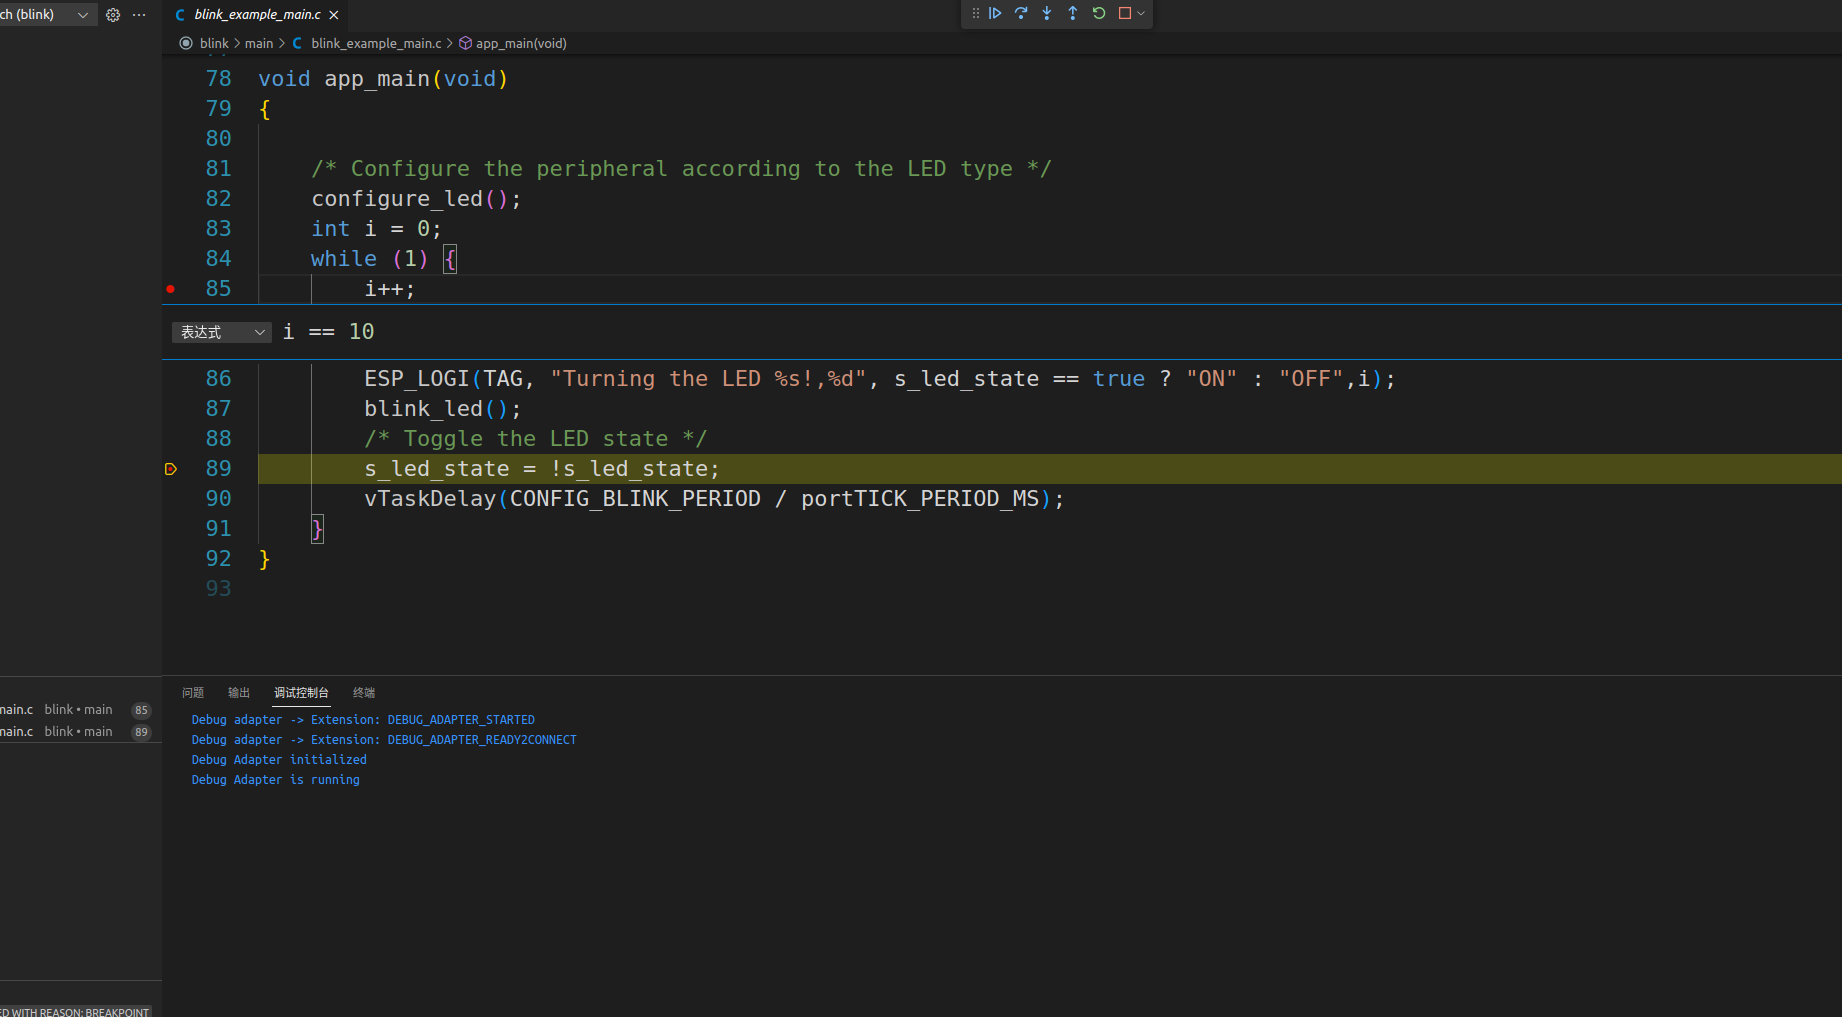
Task: Click the breakpoint expression input field
Action: (x=1058, y=332)
